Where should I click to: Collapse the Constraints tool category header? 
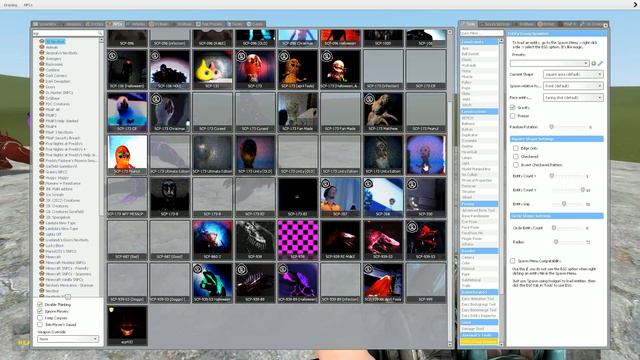(x=479, y=42)
